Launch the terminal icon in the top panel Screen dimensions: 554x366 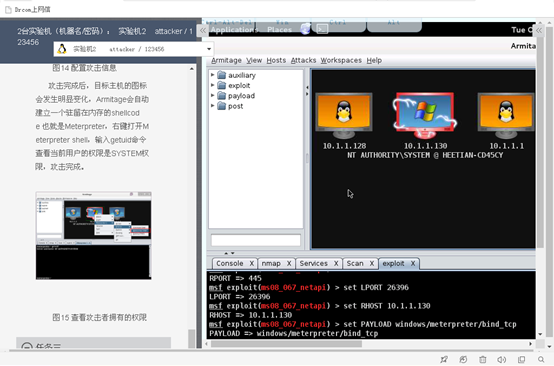(x=322, y=29)
